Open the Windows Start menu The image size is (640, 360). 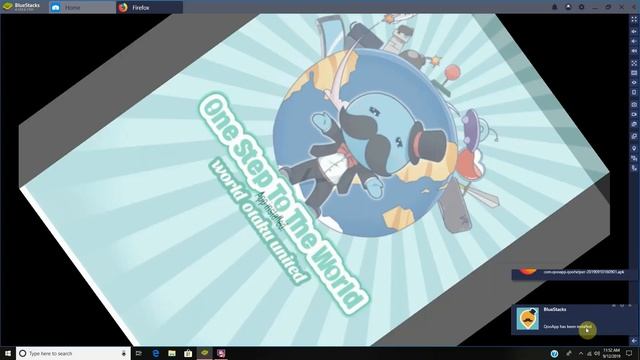pyautogui.click(x=8, y=353)
